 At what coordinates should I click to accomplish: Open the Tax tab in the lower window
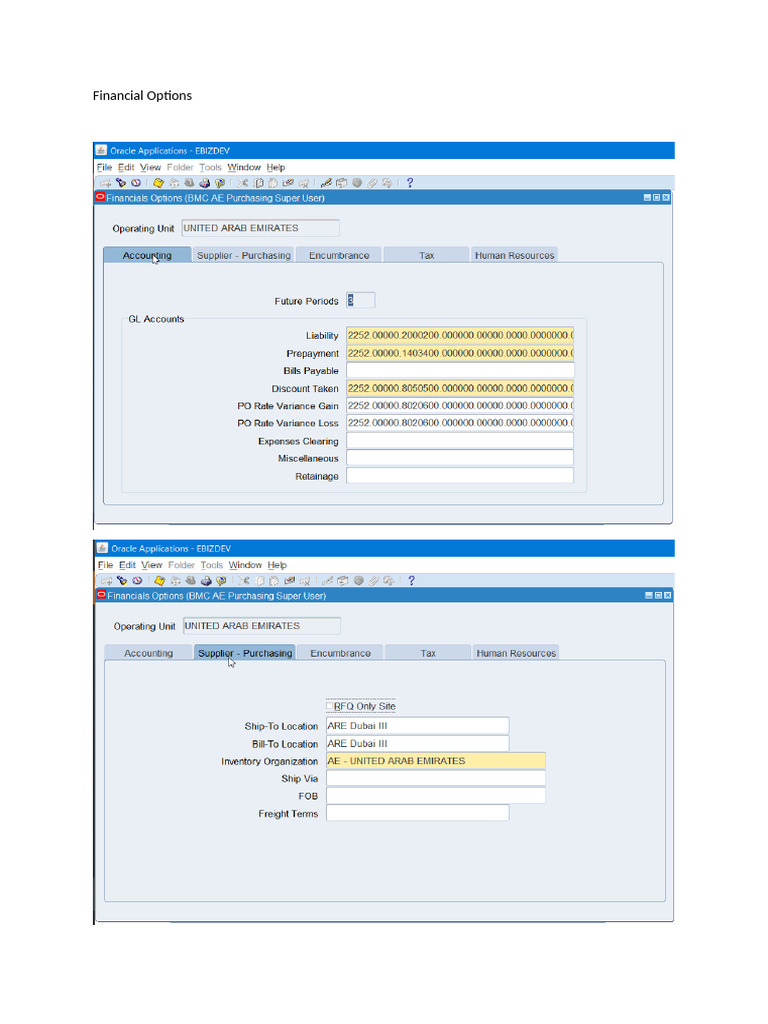[x=428, y=653]
